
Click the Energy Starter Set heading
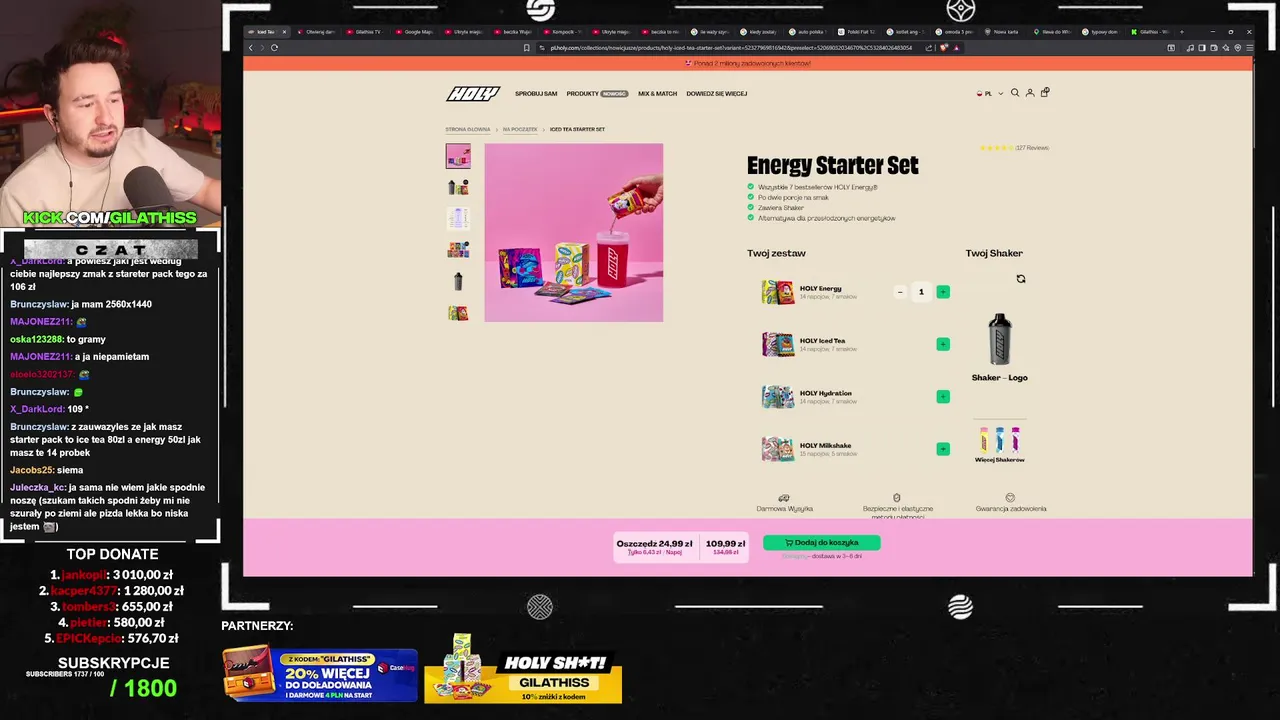point(833,165)
